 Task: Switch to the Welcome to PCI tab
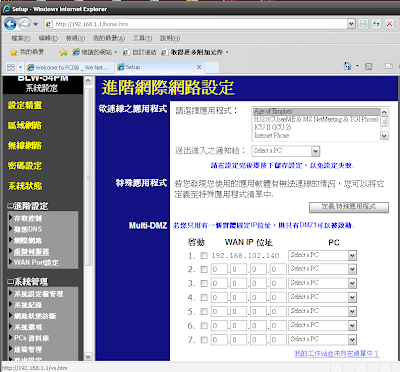tap(69, 67)
